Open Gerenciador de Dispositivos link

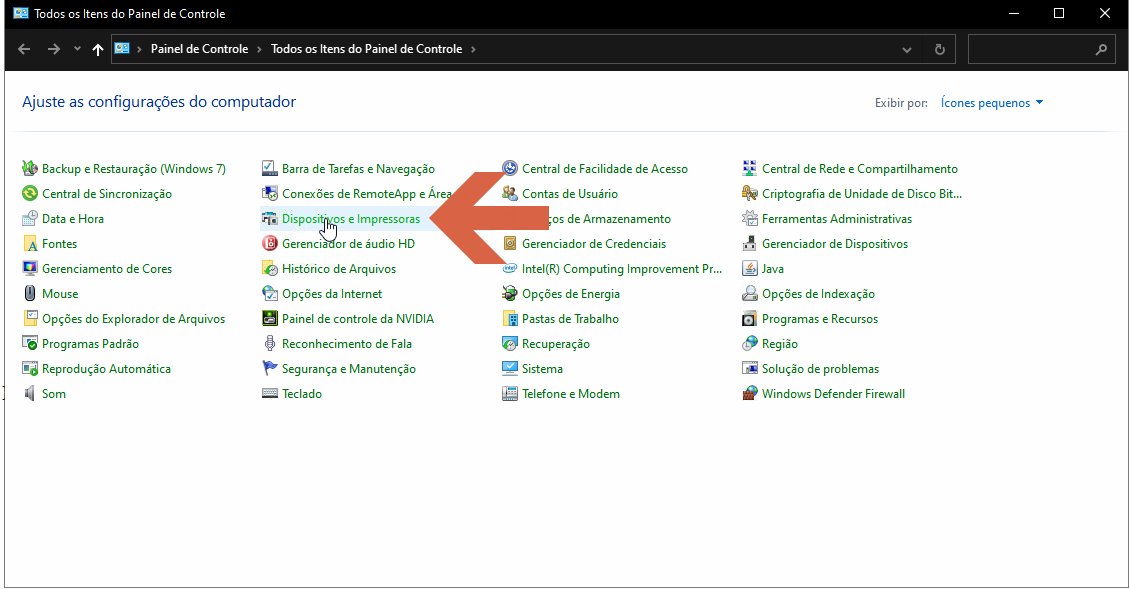point(835,244)
